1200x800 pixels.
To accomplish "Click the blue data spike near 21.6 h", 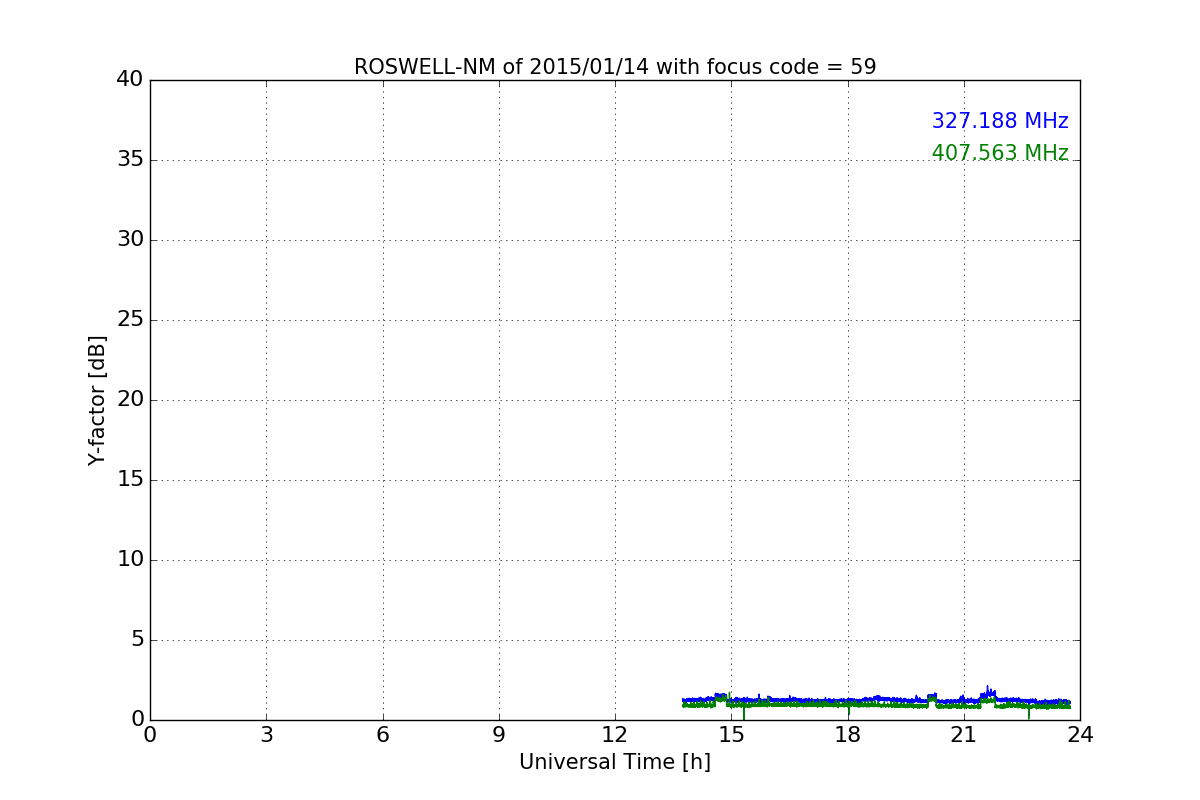I will (988, 690).
